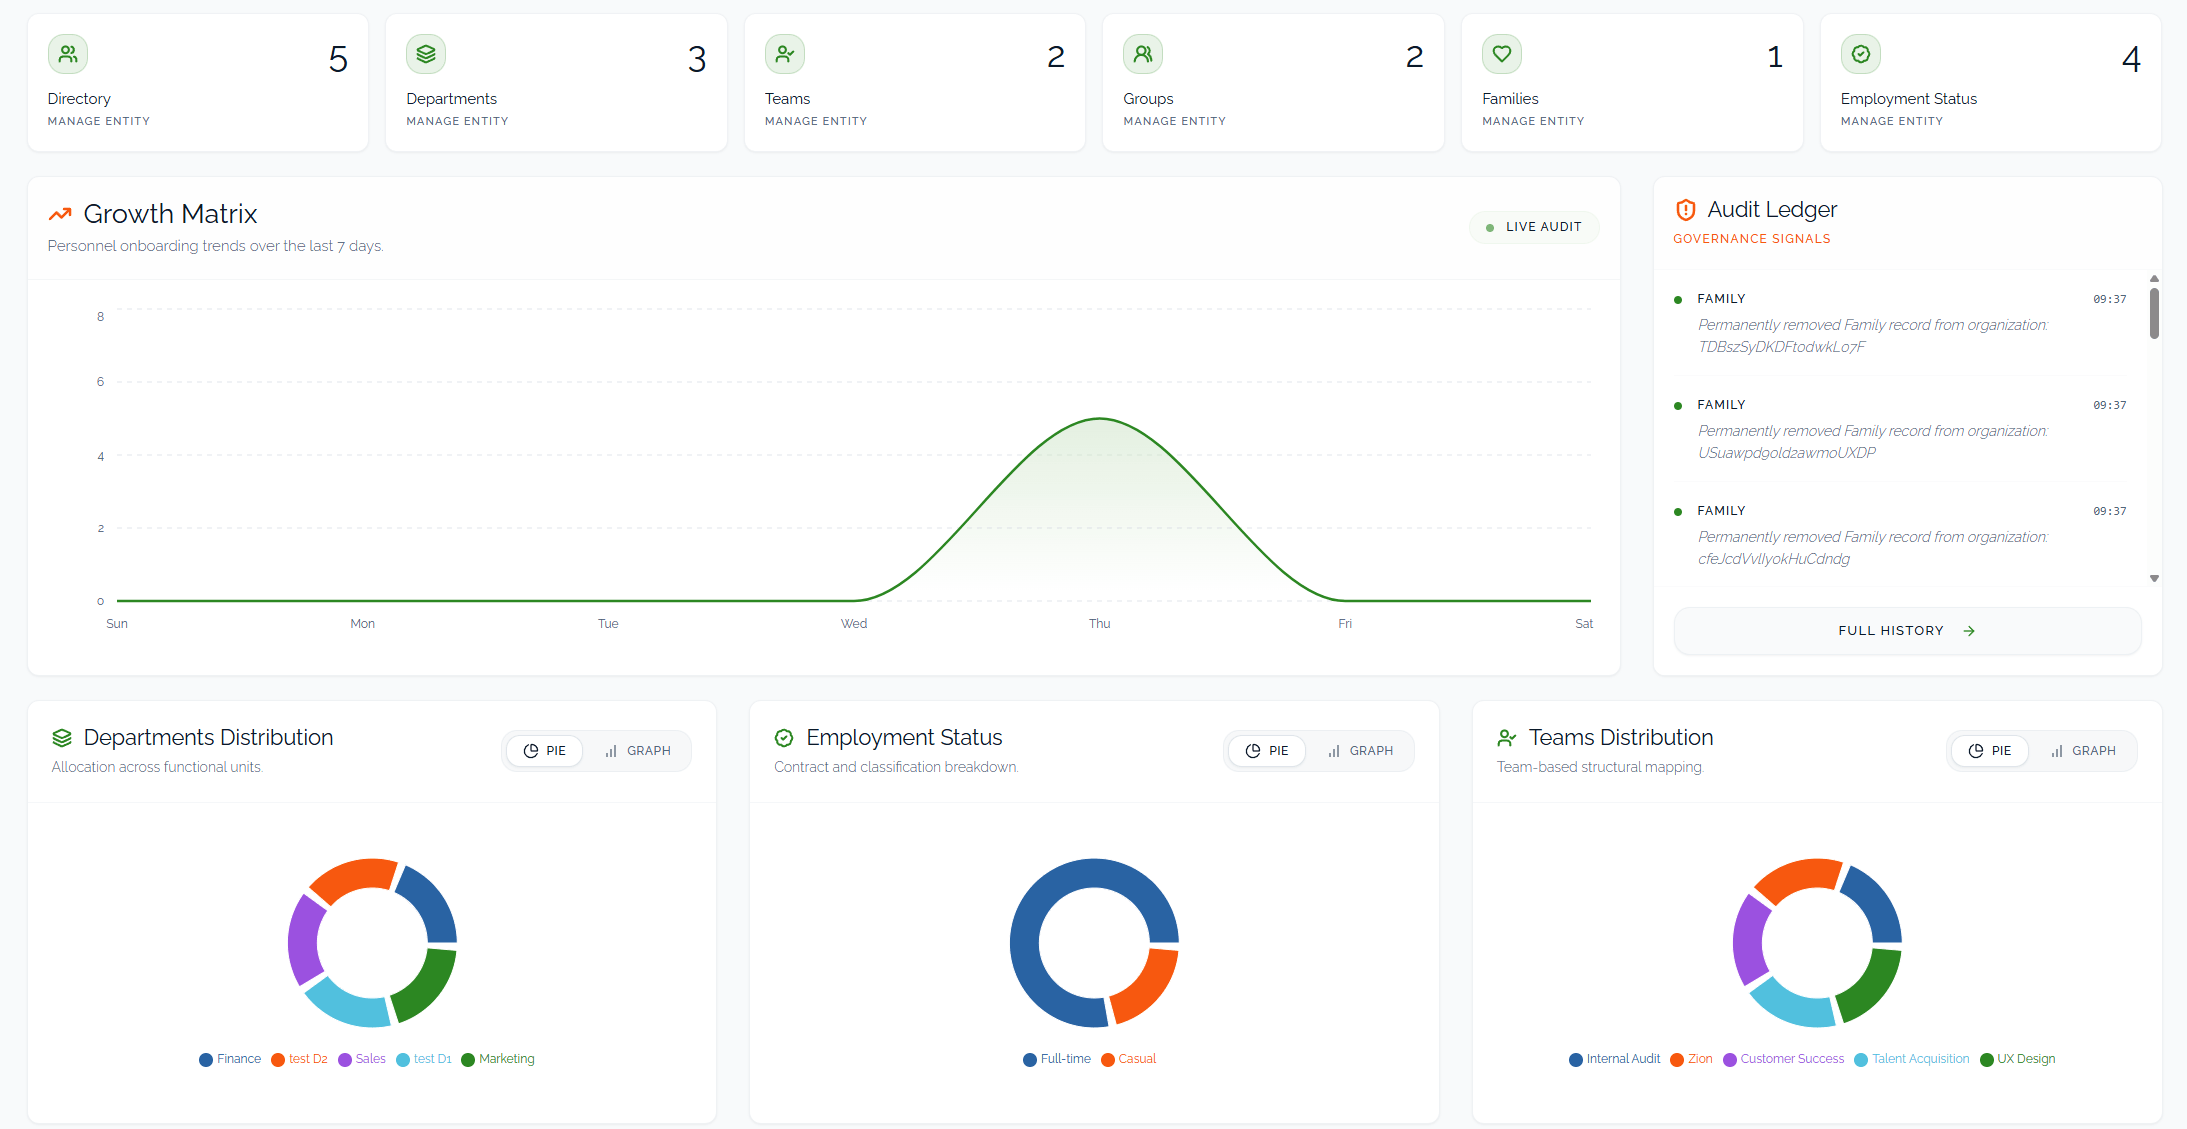Click the Audit Ledger scrollbar thumb
This screenshot has height=1129, width=2187.
[x=2154, y=313]
